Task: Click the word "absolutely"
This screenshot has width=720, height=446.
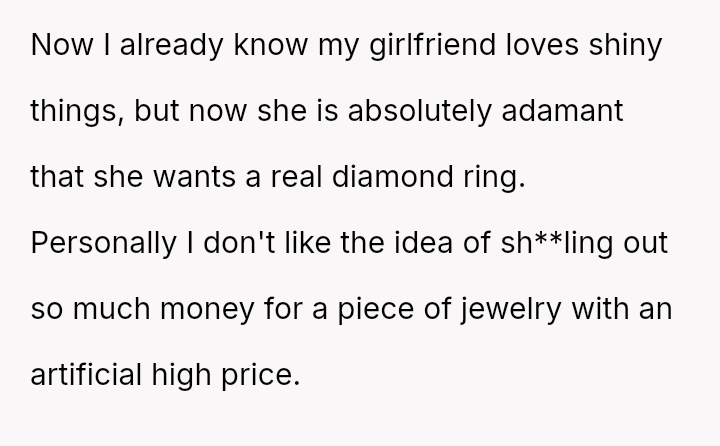Action: (x=420, y=111)
